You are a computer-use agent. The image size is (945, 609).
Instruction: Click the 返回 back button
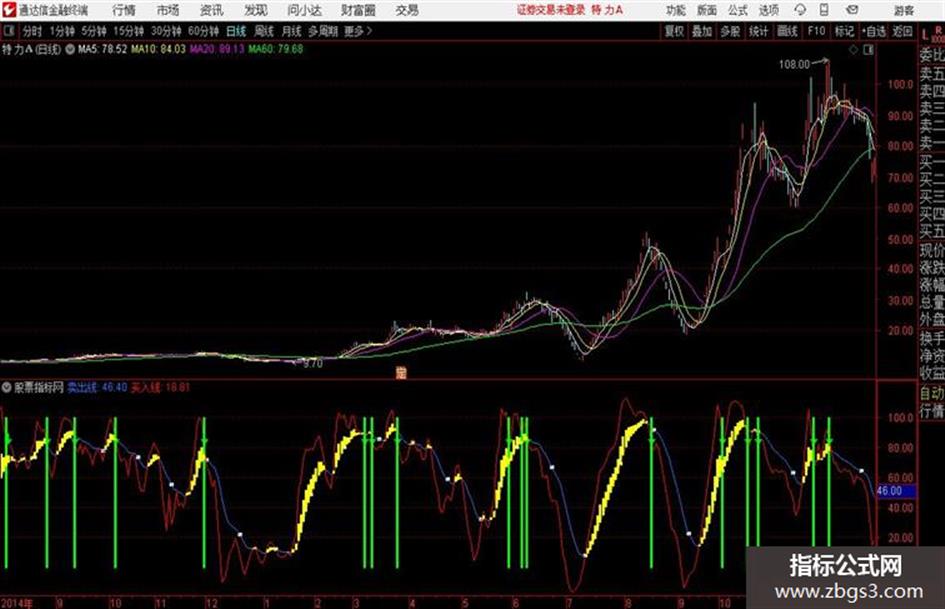(902, 31)
